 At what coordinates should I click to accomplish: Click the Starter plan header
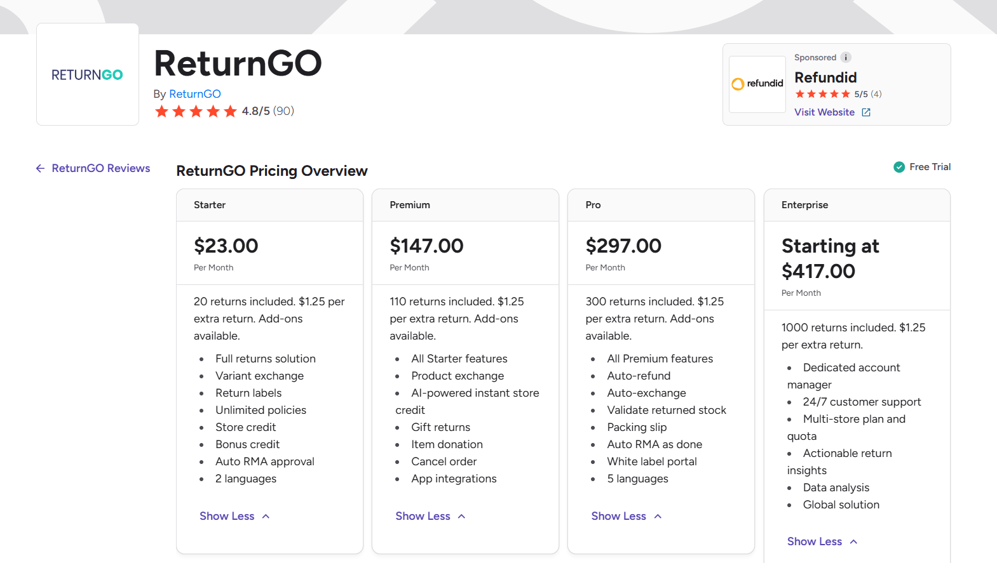point(270,205)
